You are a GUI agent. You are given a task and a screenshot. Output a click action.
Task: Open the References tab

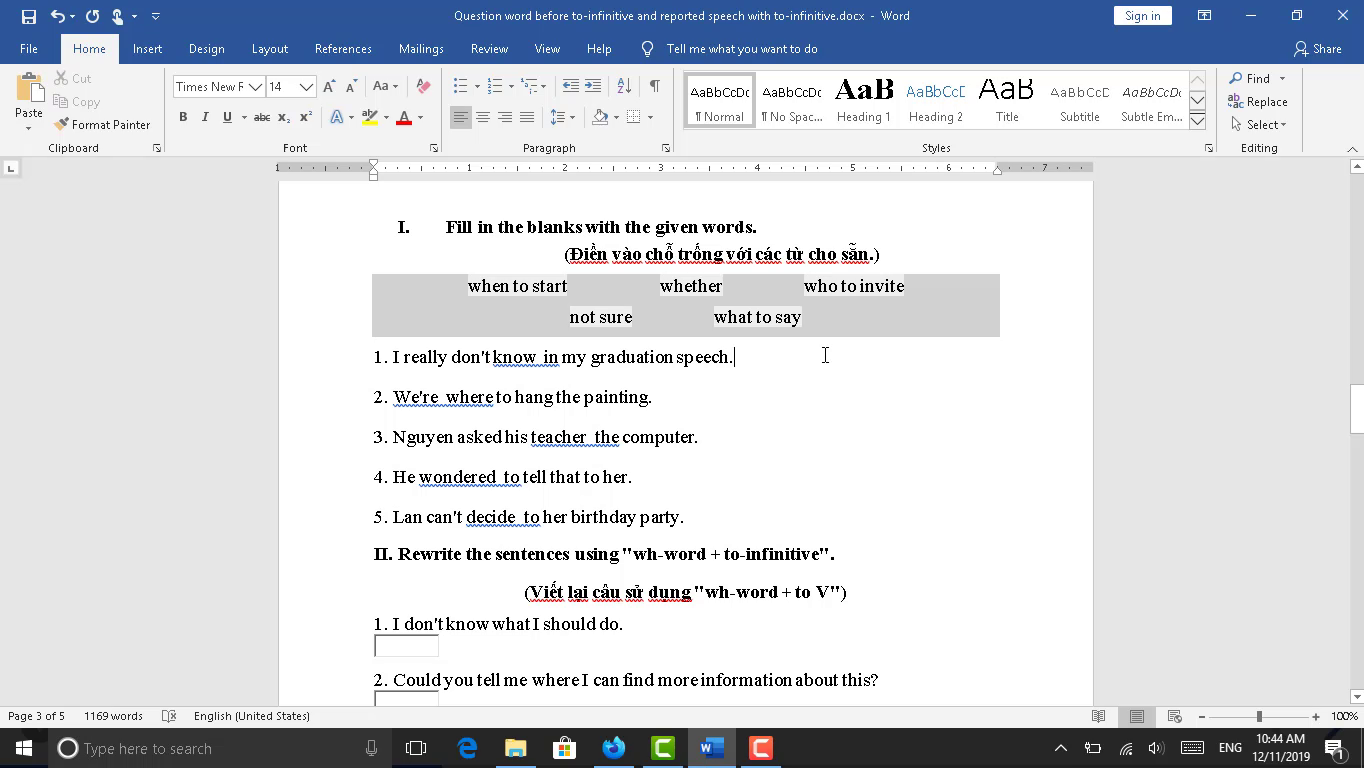click(343, 49)
